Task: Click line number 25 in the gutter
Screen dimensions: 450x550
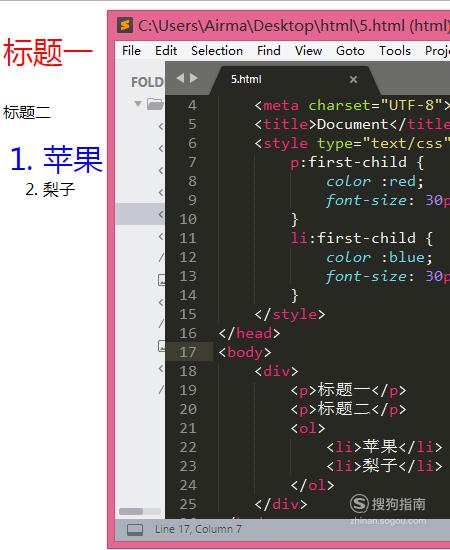Action: (x=188, y=504)
